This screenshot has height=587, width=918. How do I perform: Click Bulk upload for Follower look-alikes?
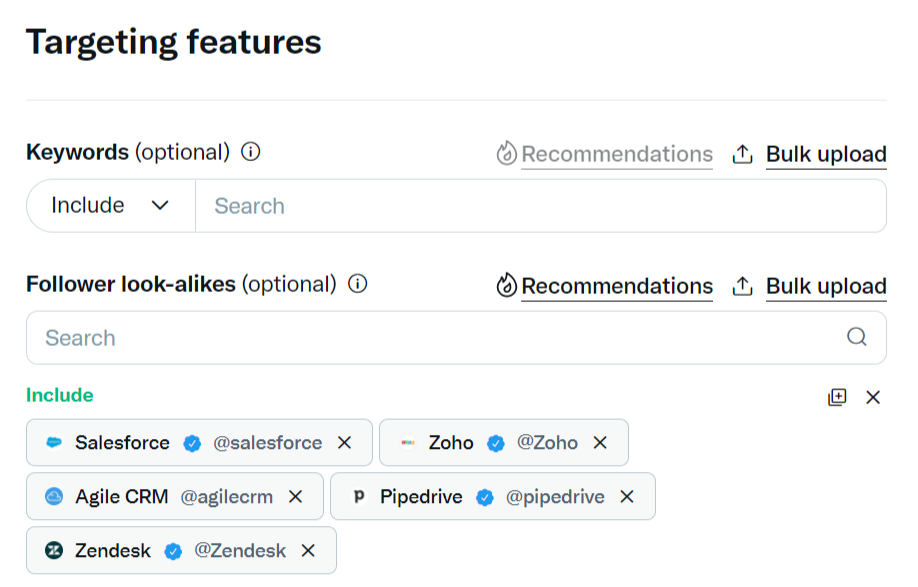click(810, 286)
